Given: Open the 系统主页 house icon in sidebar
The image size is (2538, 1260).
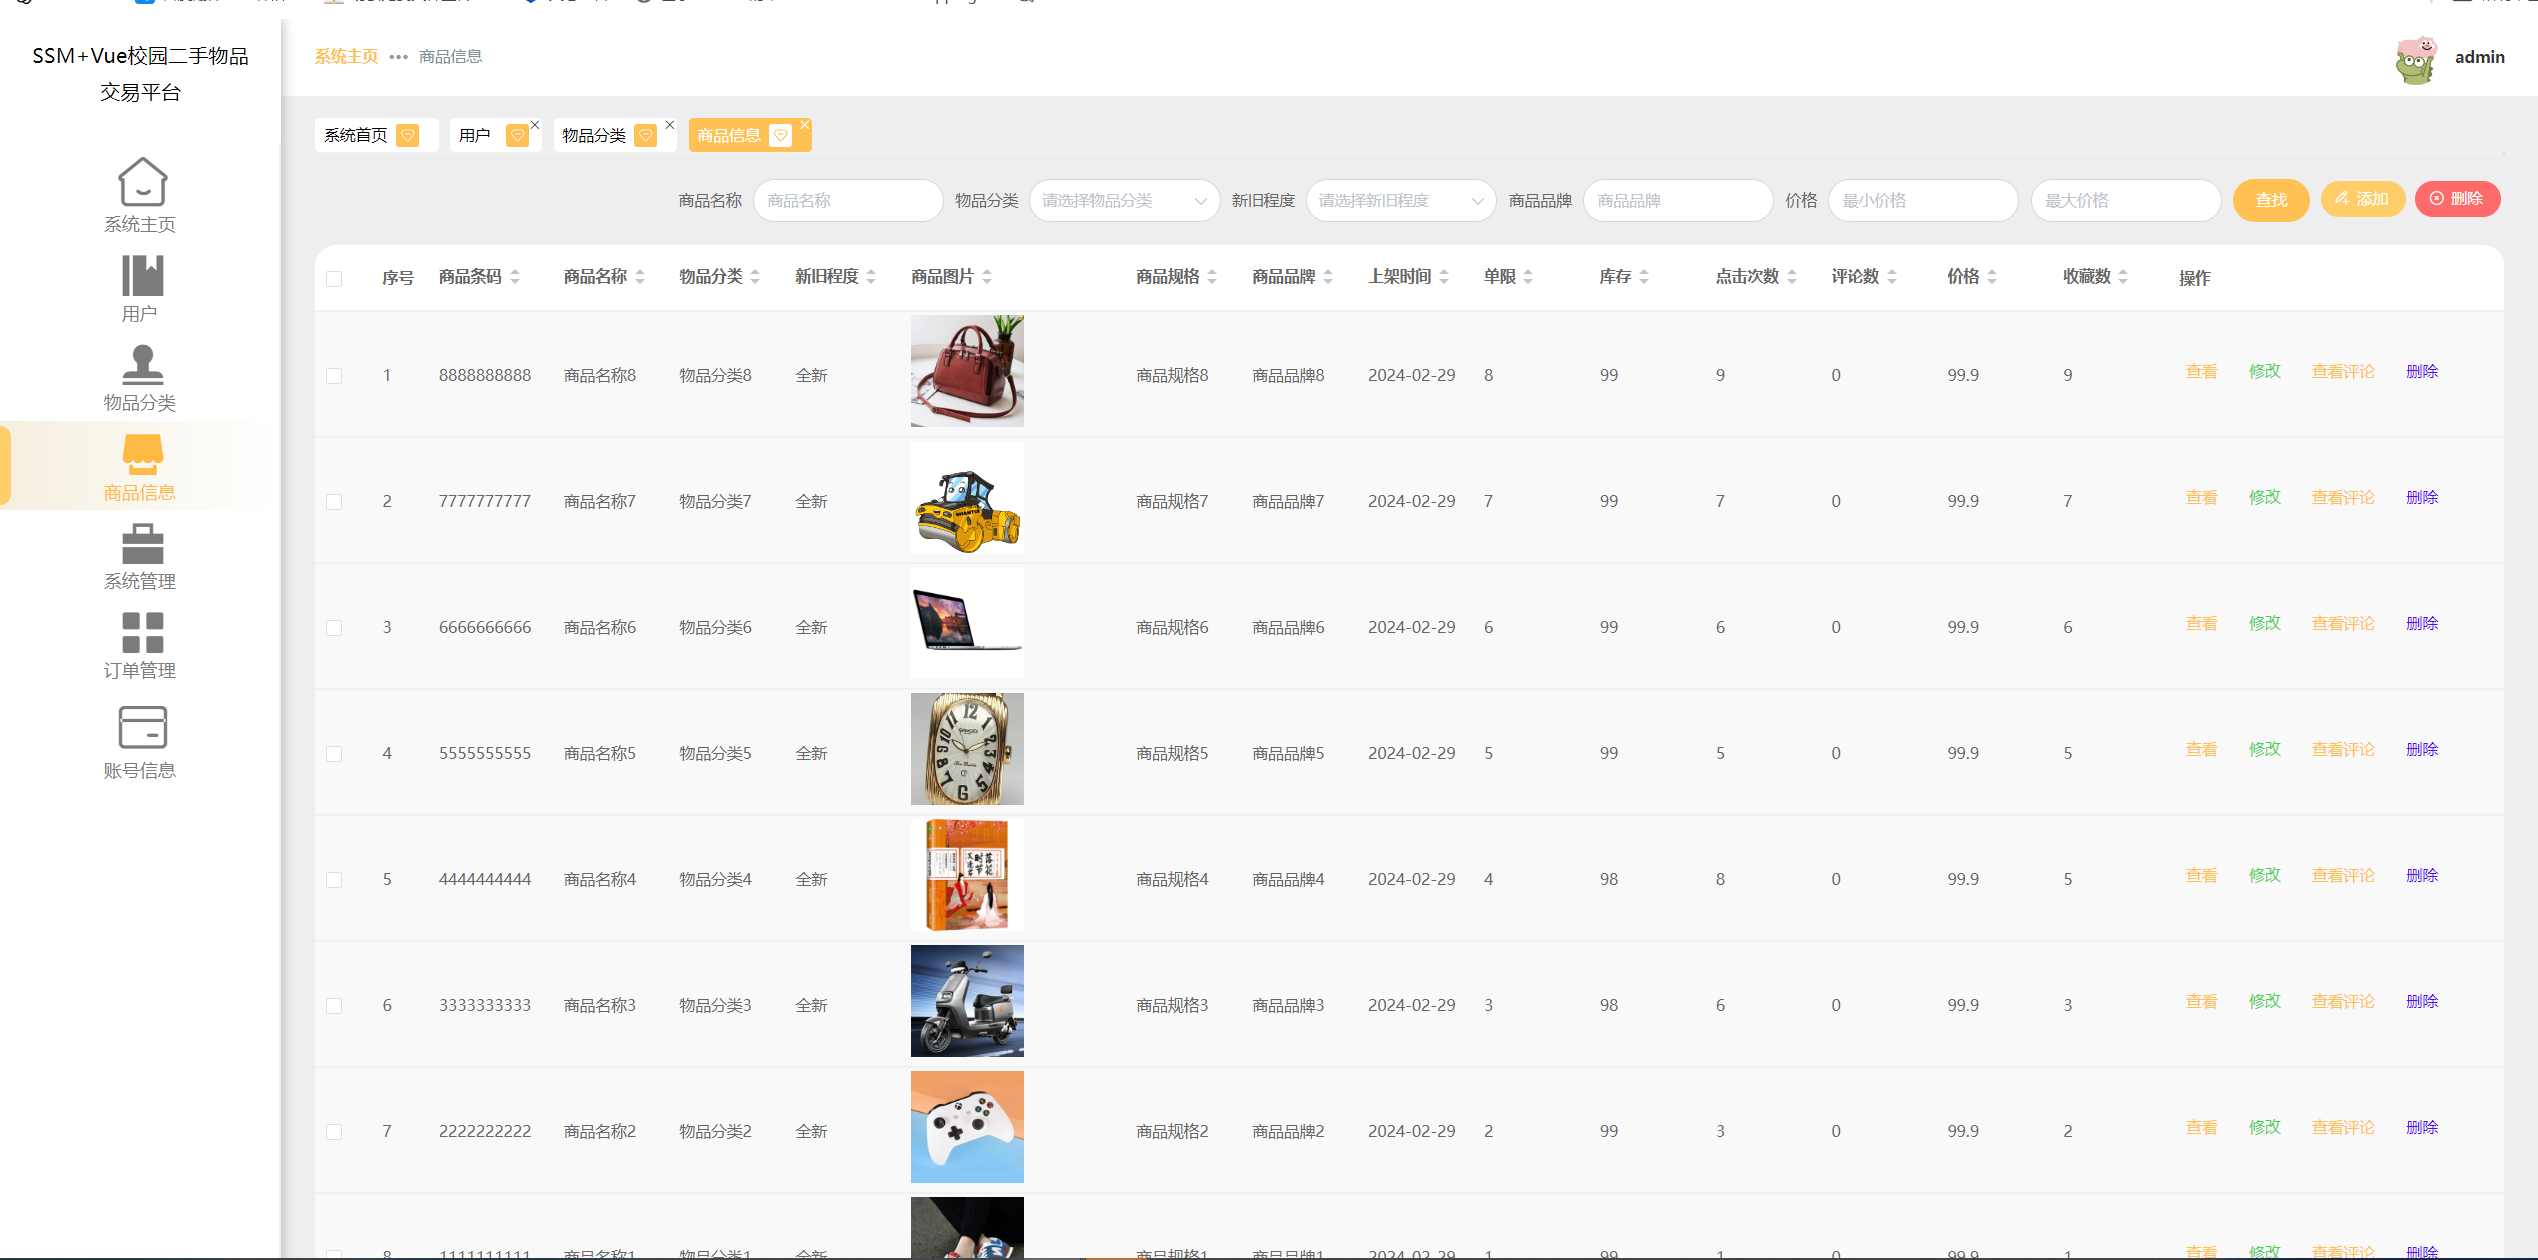Looking at the screenshot, I should 142,183.
